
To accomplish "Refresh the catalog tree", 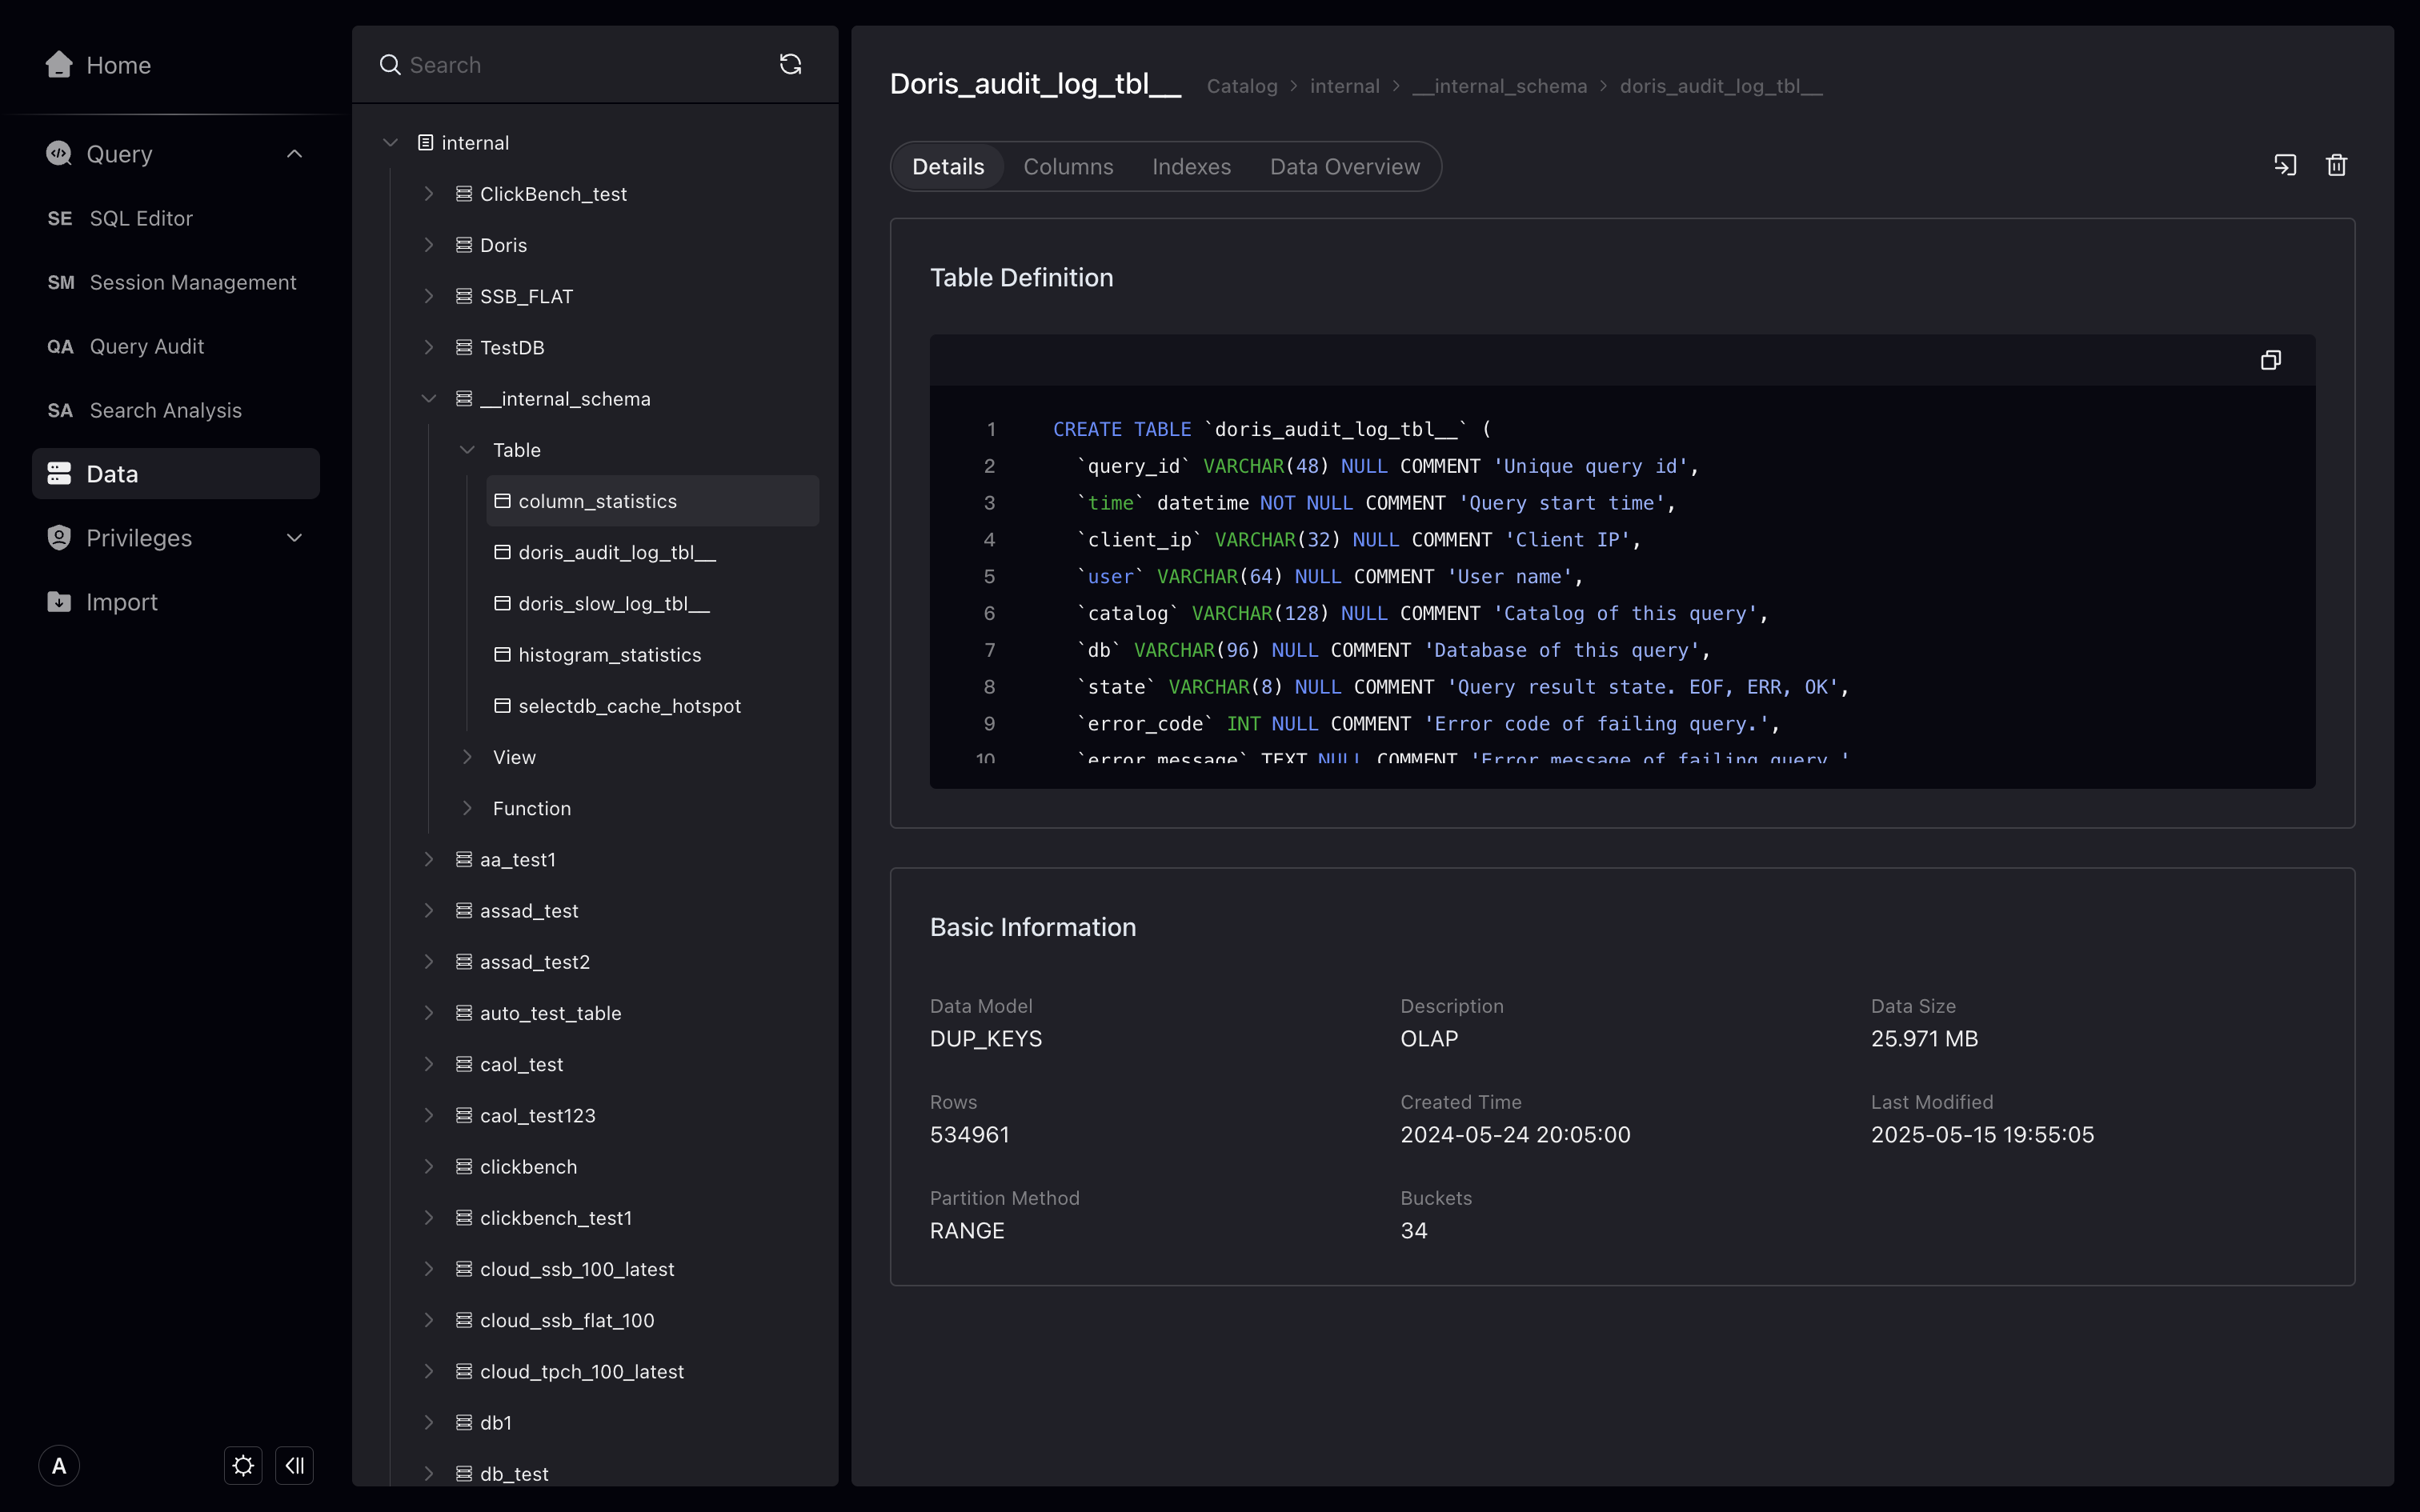I will click(790, 65).
